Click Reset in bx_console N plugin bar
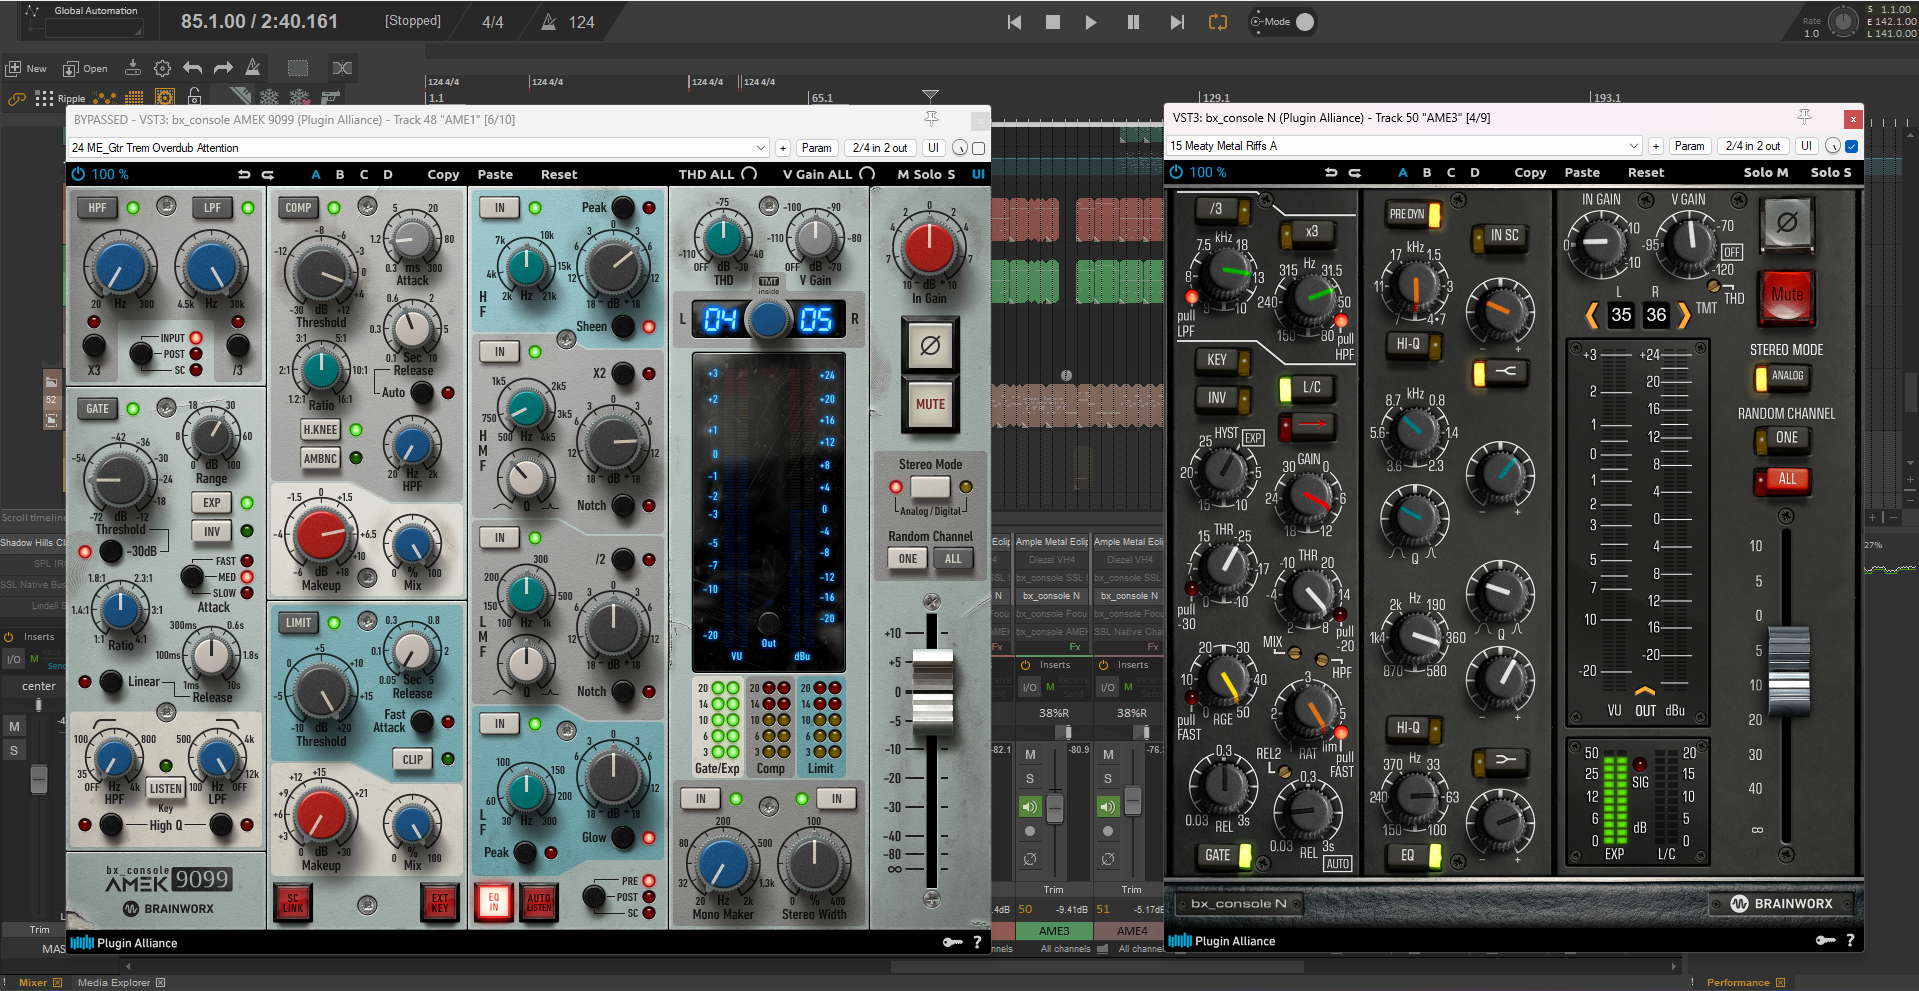 [x=1646, y=172]
